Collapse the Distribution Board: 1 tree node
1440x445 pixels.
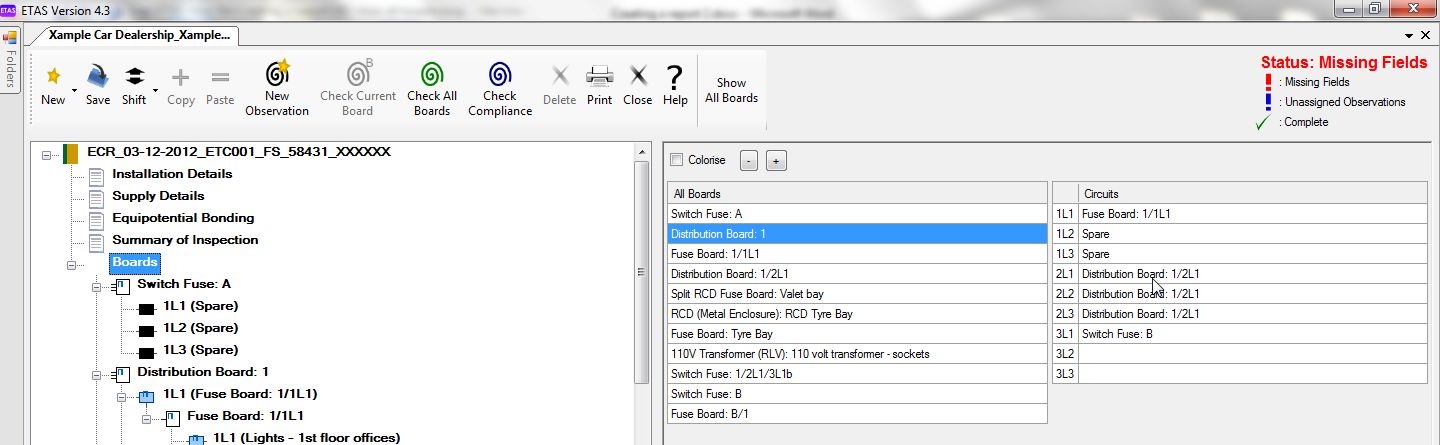[96, 375]
